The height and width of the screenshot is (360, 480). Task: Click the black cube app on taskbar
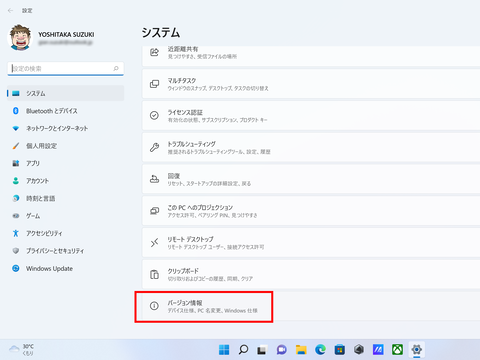[359, 350]
